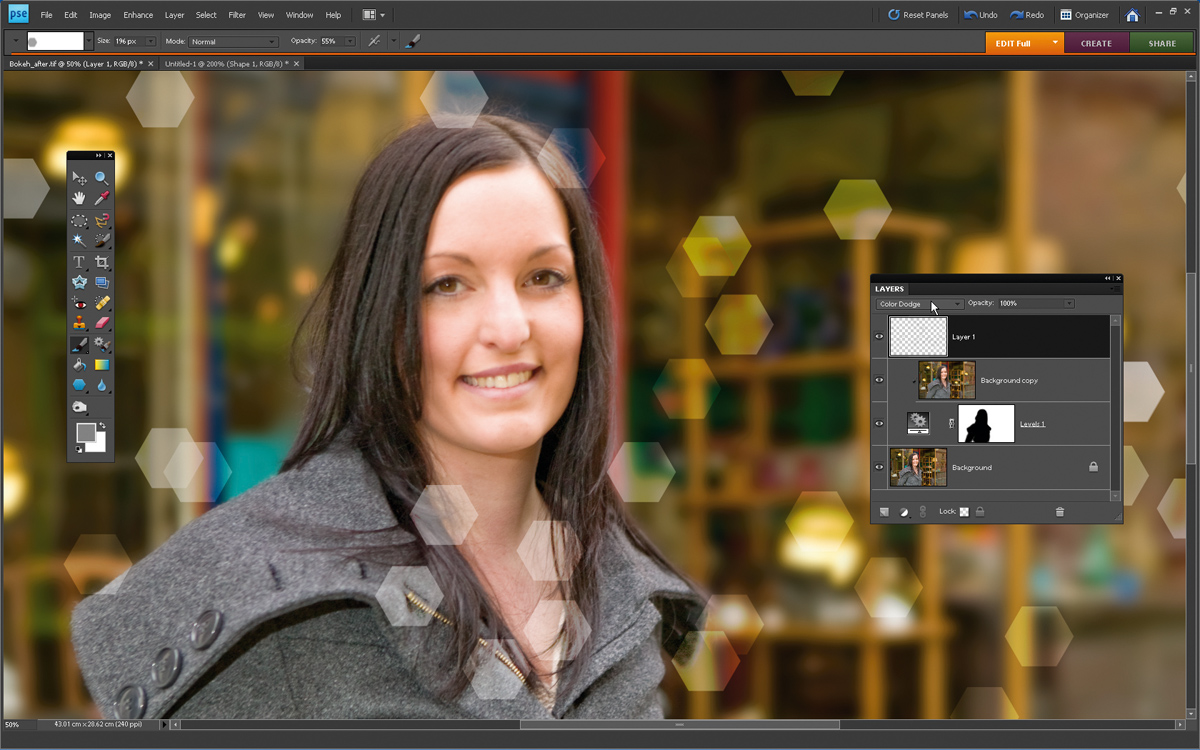The image size is (1200, 750).
Task: Click the airbrush option icon in options bar
Action: click(x=374, y=41)
